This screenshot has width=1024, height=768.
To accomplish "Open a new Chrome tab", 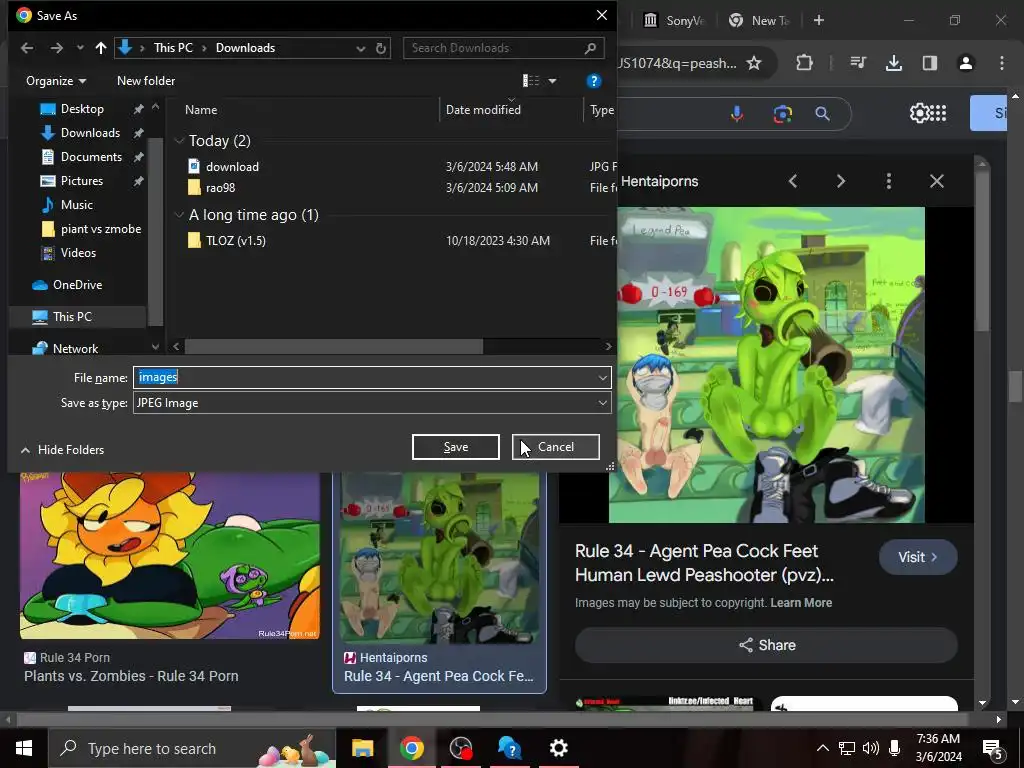I will pyautogui.click(x=819, y=20).
